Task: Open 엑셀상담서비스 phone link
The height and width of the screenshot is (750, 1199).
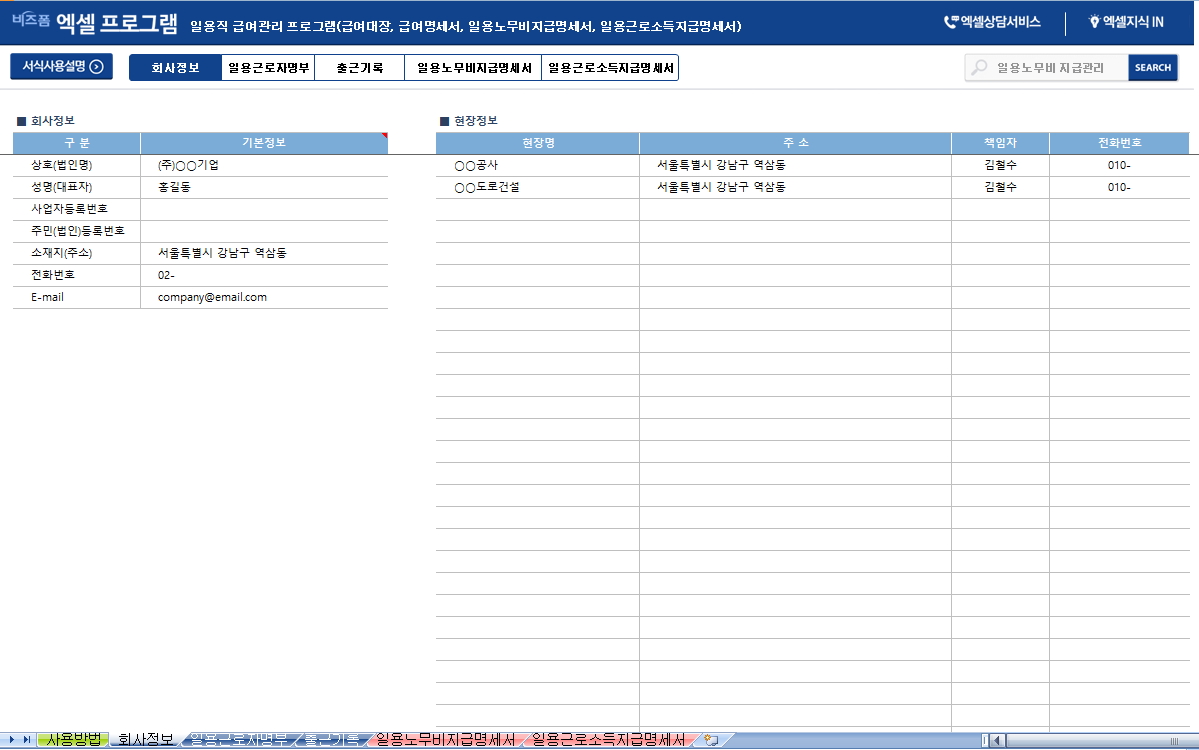Action: [992, 22]
